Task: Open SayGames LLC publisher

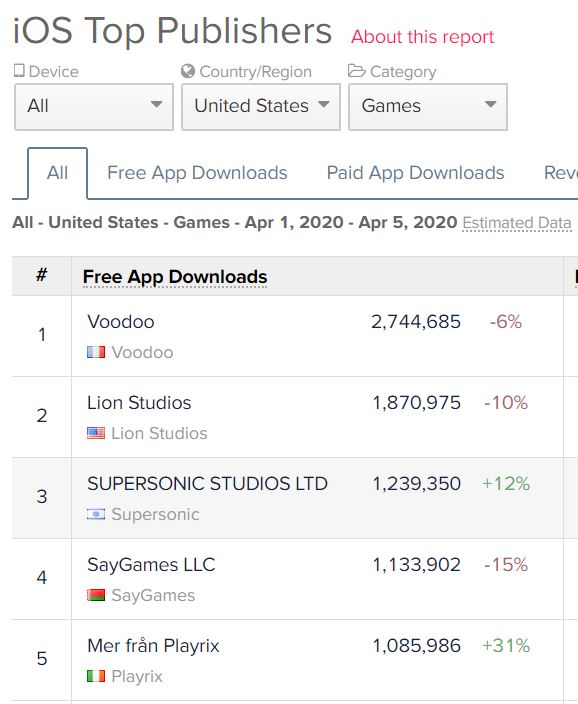Action: tap(151, 564)
